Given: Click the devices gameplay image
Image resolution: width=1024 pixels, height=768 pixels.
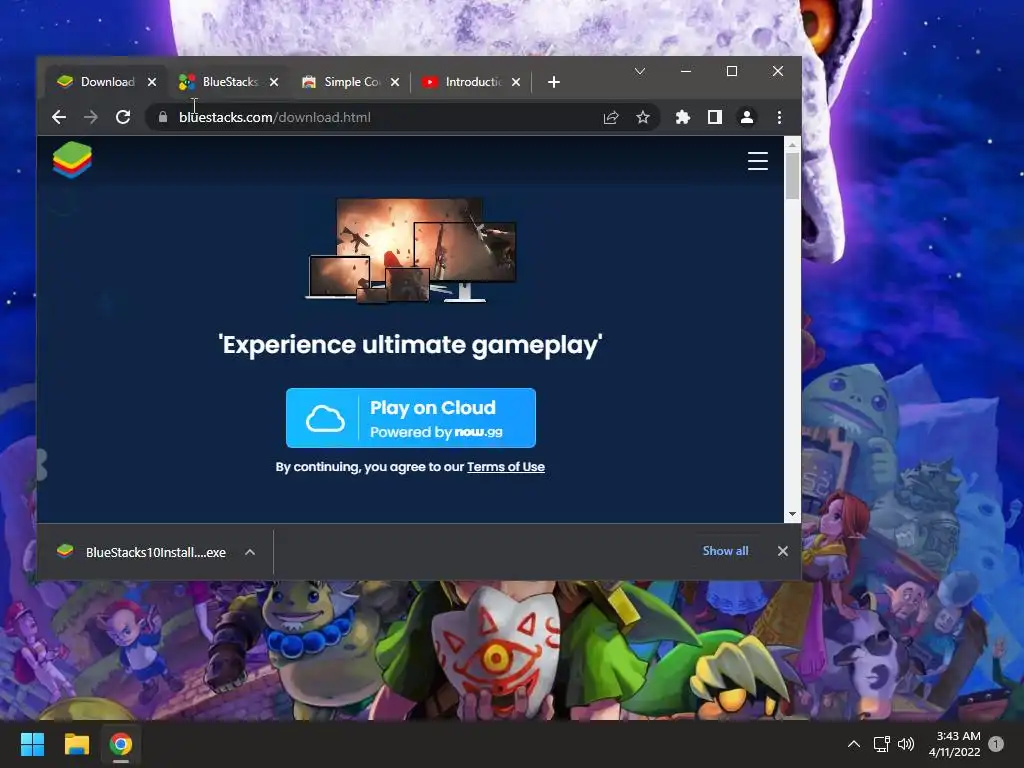Looking at the screenshot, I should (x=412, y=250).
